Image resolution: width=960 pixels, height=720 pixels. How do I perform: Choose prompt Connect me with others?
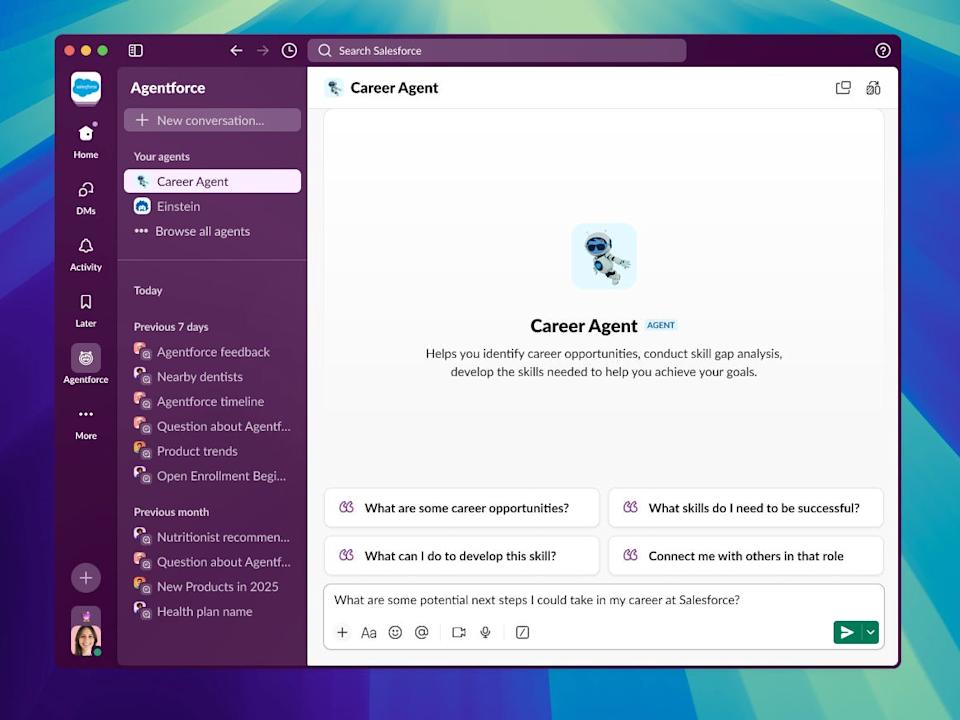[x=746, y=556]
